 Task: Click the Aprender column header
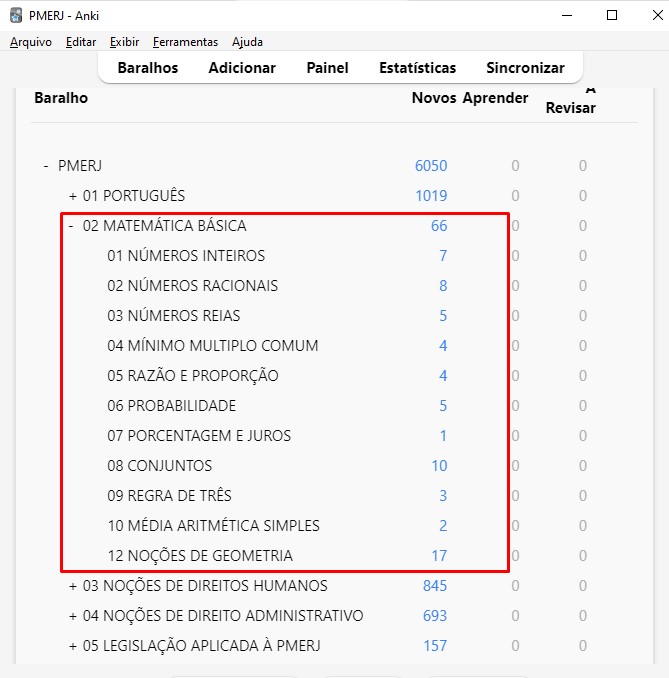(495, 98)
